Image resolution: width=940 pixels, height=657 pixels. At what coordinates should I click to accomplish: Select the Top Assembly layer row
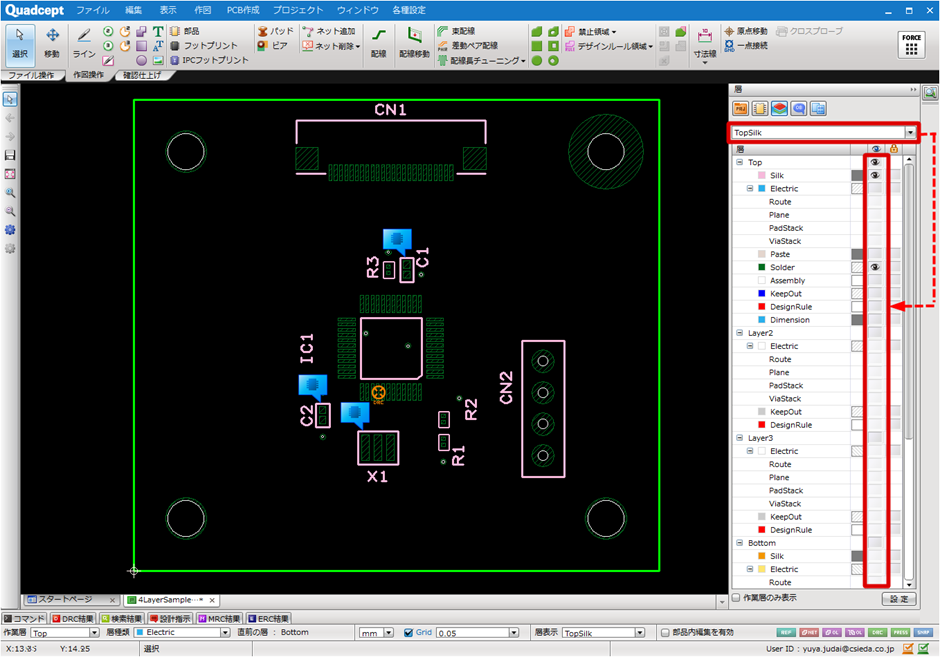787,281
